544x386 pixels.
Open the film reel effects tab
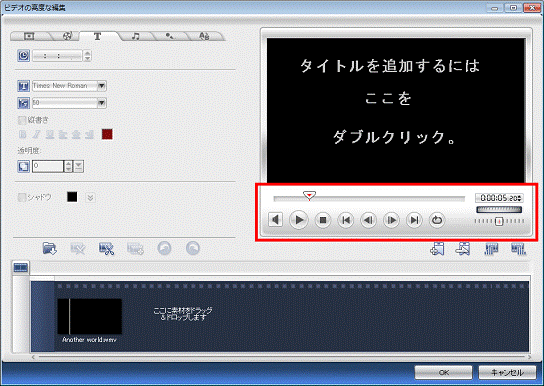tap(68, 36)
